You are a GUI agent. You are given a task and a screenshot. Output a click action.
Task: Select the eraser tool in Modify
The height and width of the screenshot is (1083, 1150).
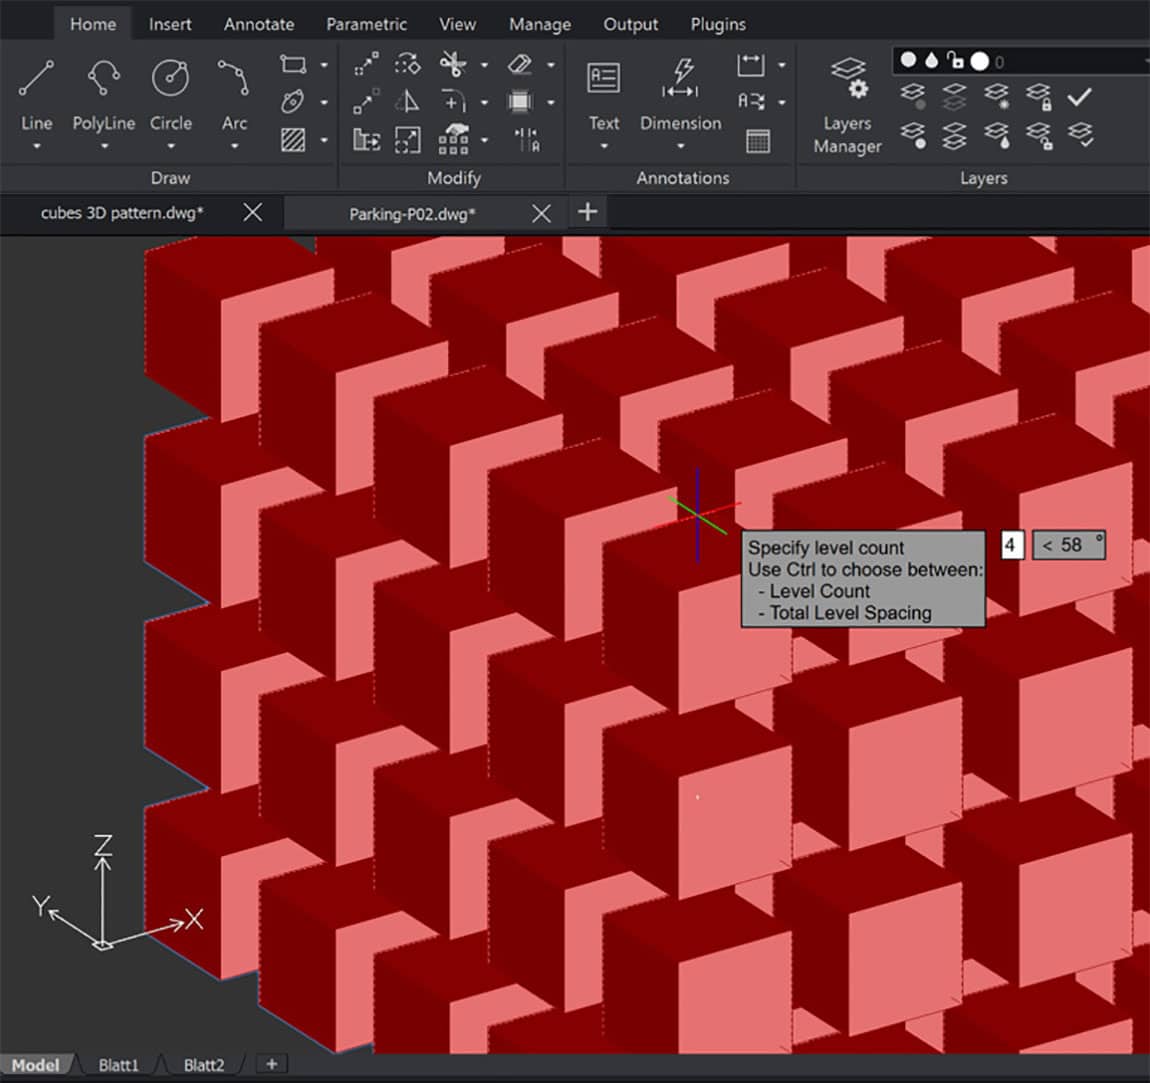coord(520,65)
